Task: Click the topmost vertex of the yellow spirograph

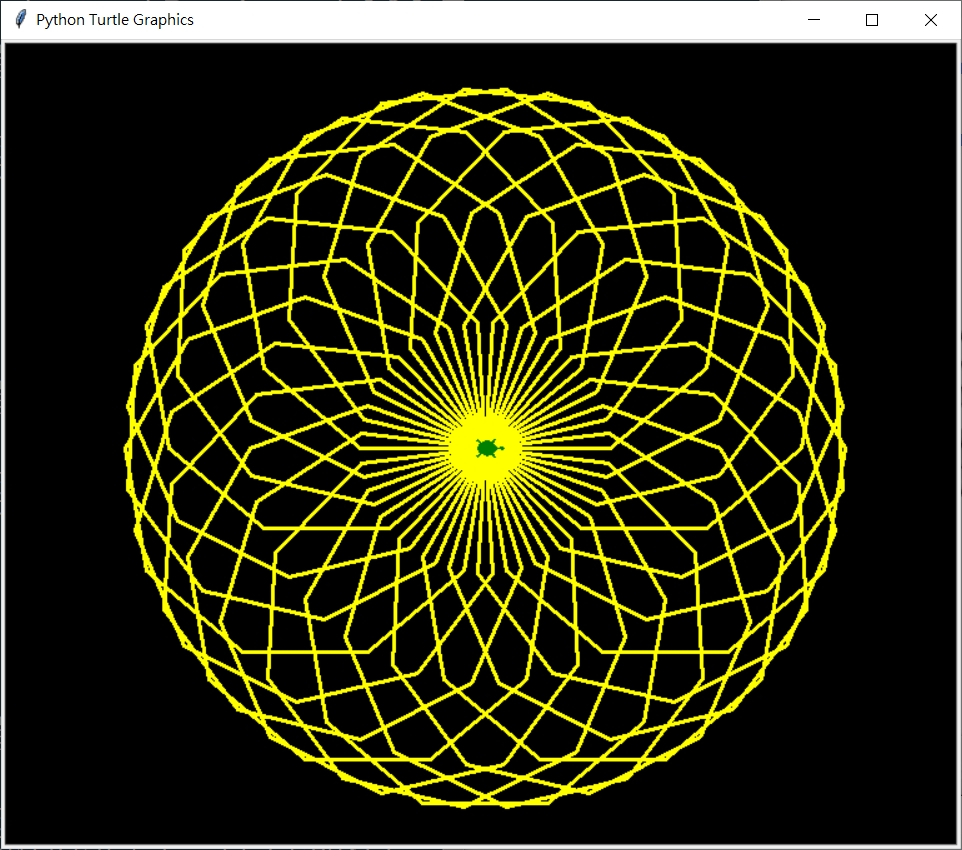Action: point(487,88)
